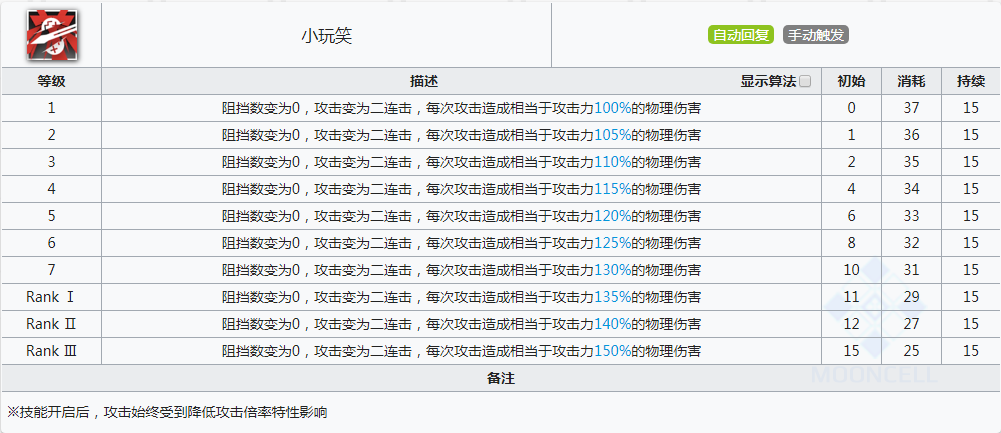Click the 描述 column header
This screenshot has height=433, width=1001.
point(424,81)
